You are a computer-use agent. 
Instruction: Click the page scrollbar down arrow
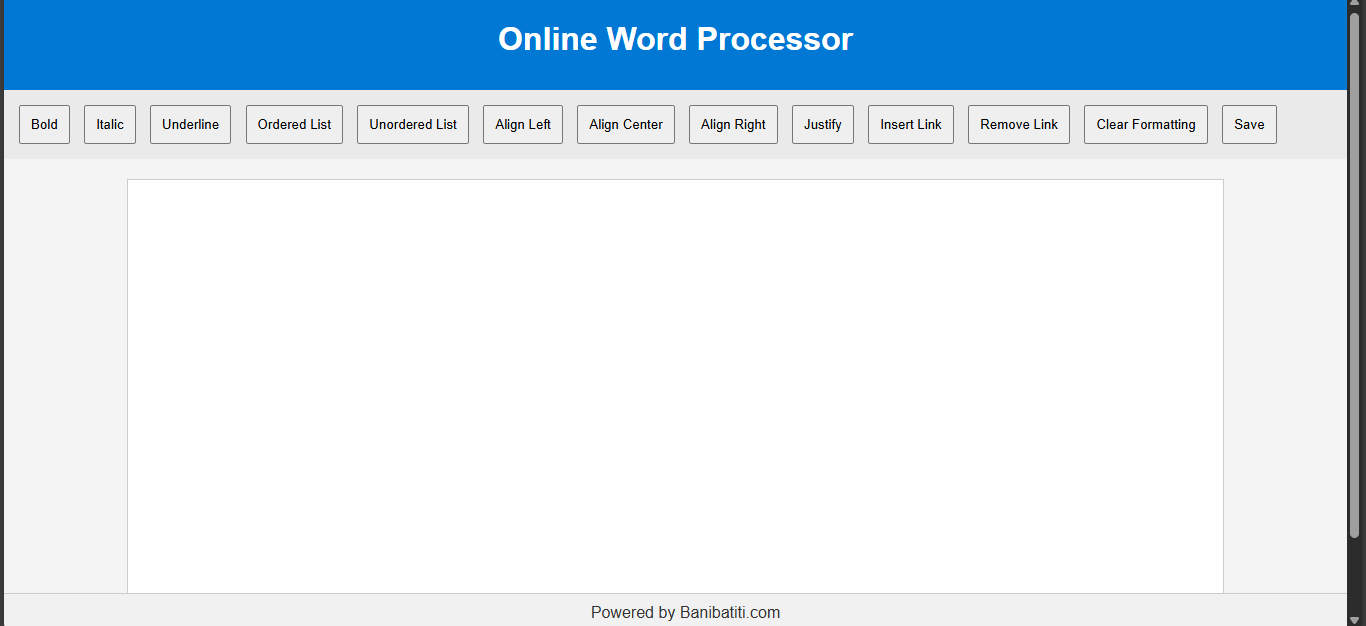tap(1356, 619)
